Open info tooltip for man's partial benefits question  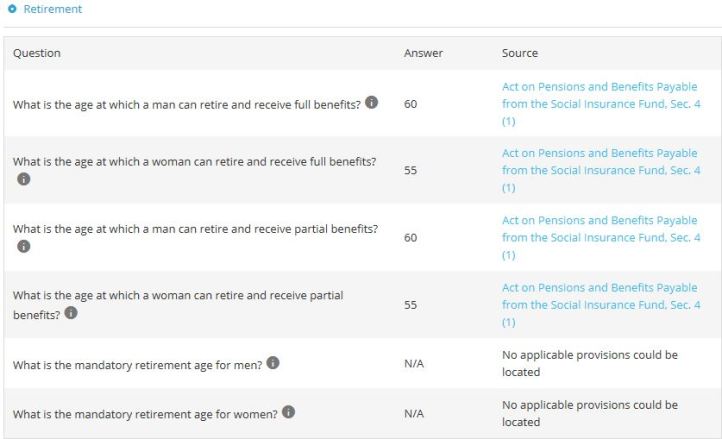pyautogui.click(x=24, y=246)
